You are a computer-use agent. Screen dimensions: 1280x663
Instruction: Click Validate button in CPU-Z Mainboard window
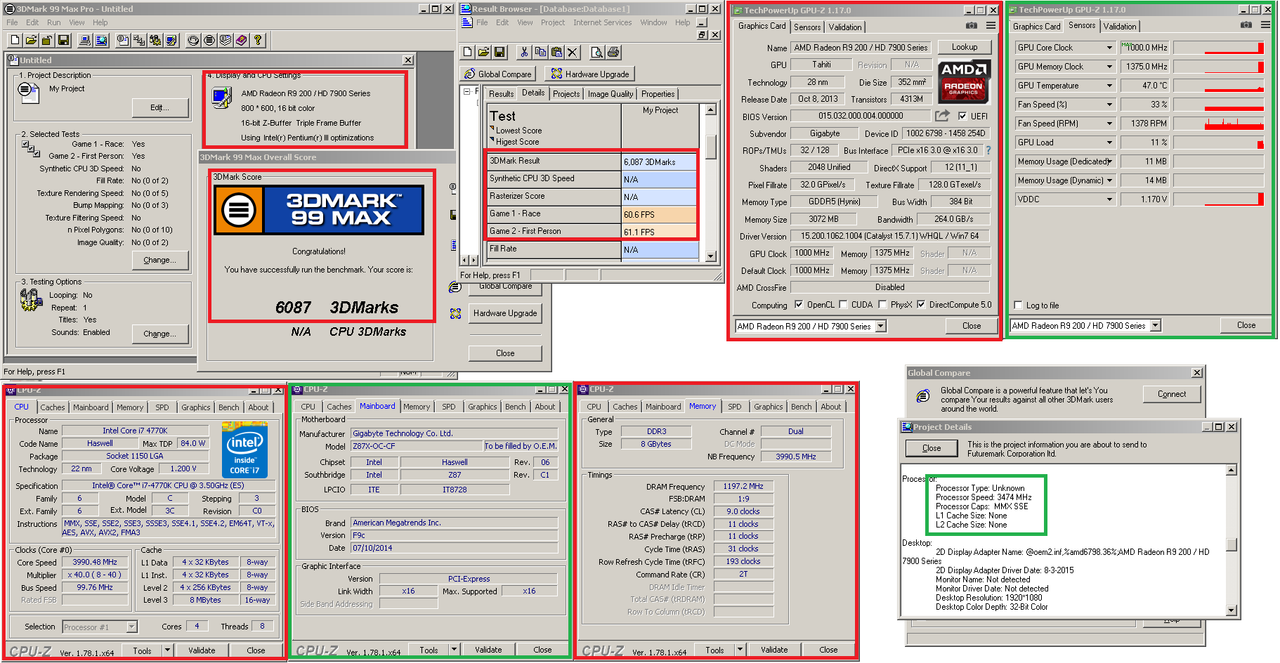[x=489, y=650]
